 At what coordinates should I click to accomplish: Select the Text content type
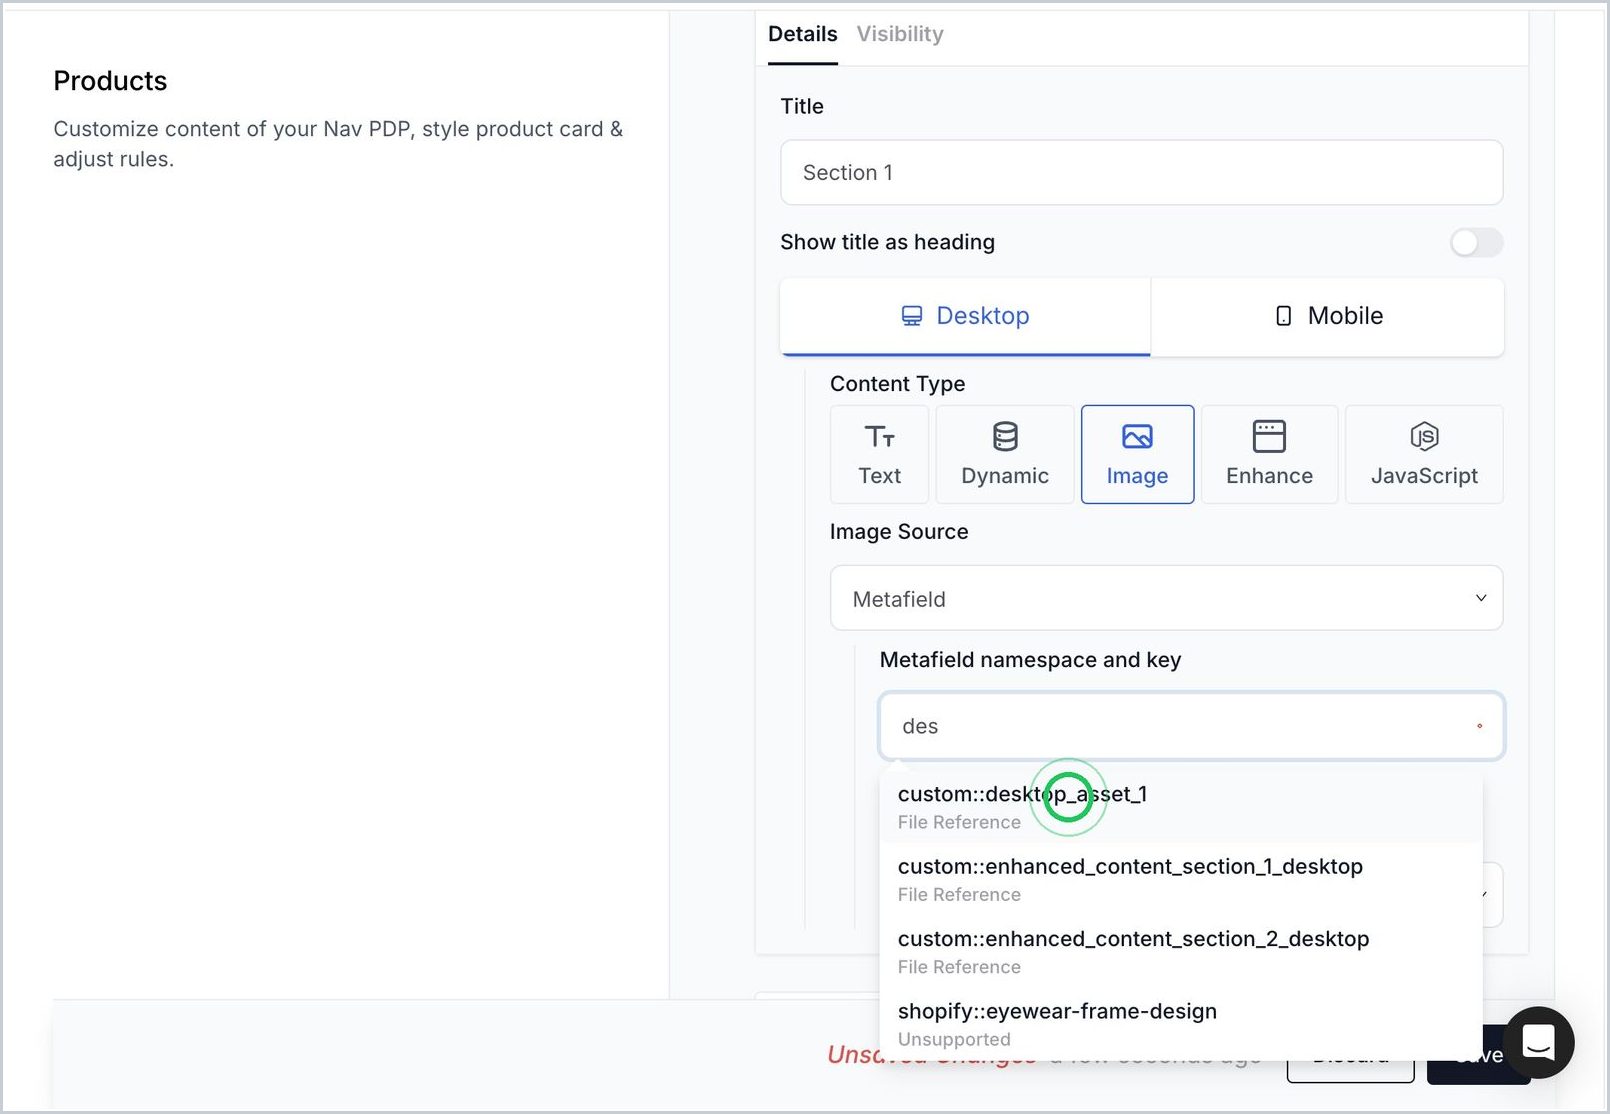pyautogui.click(x=879, y=454)
